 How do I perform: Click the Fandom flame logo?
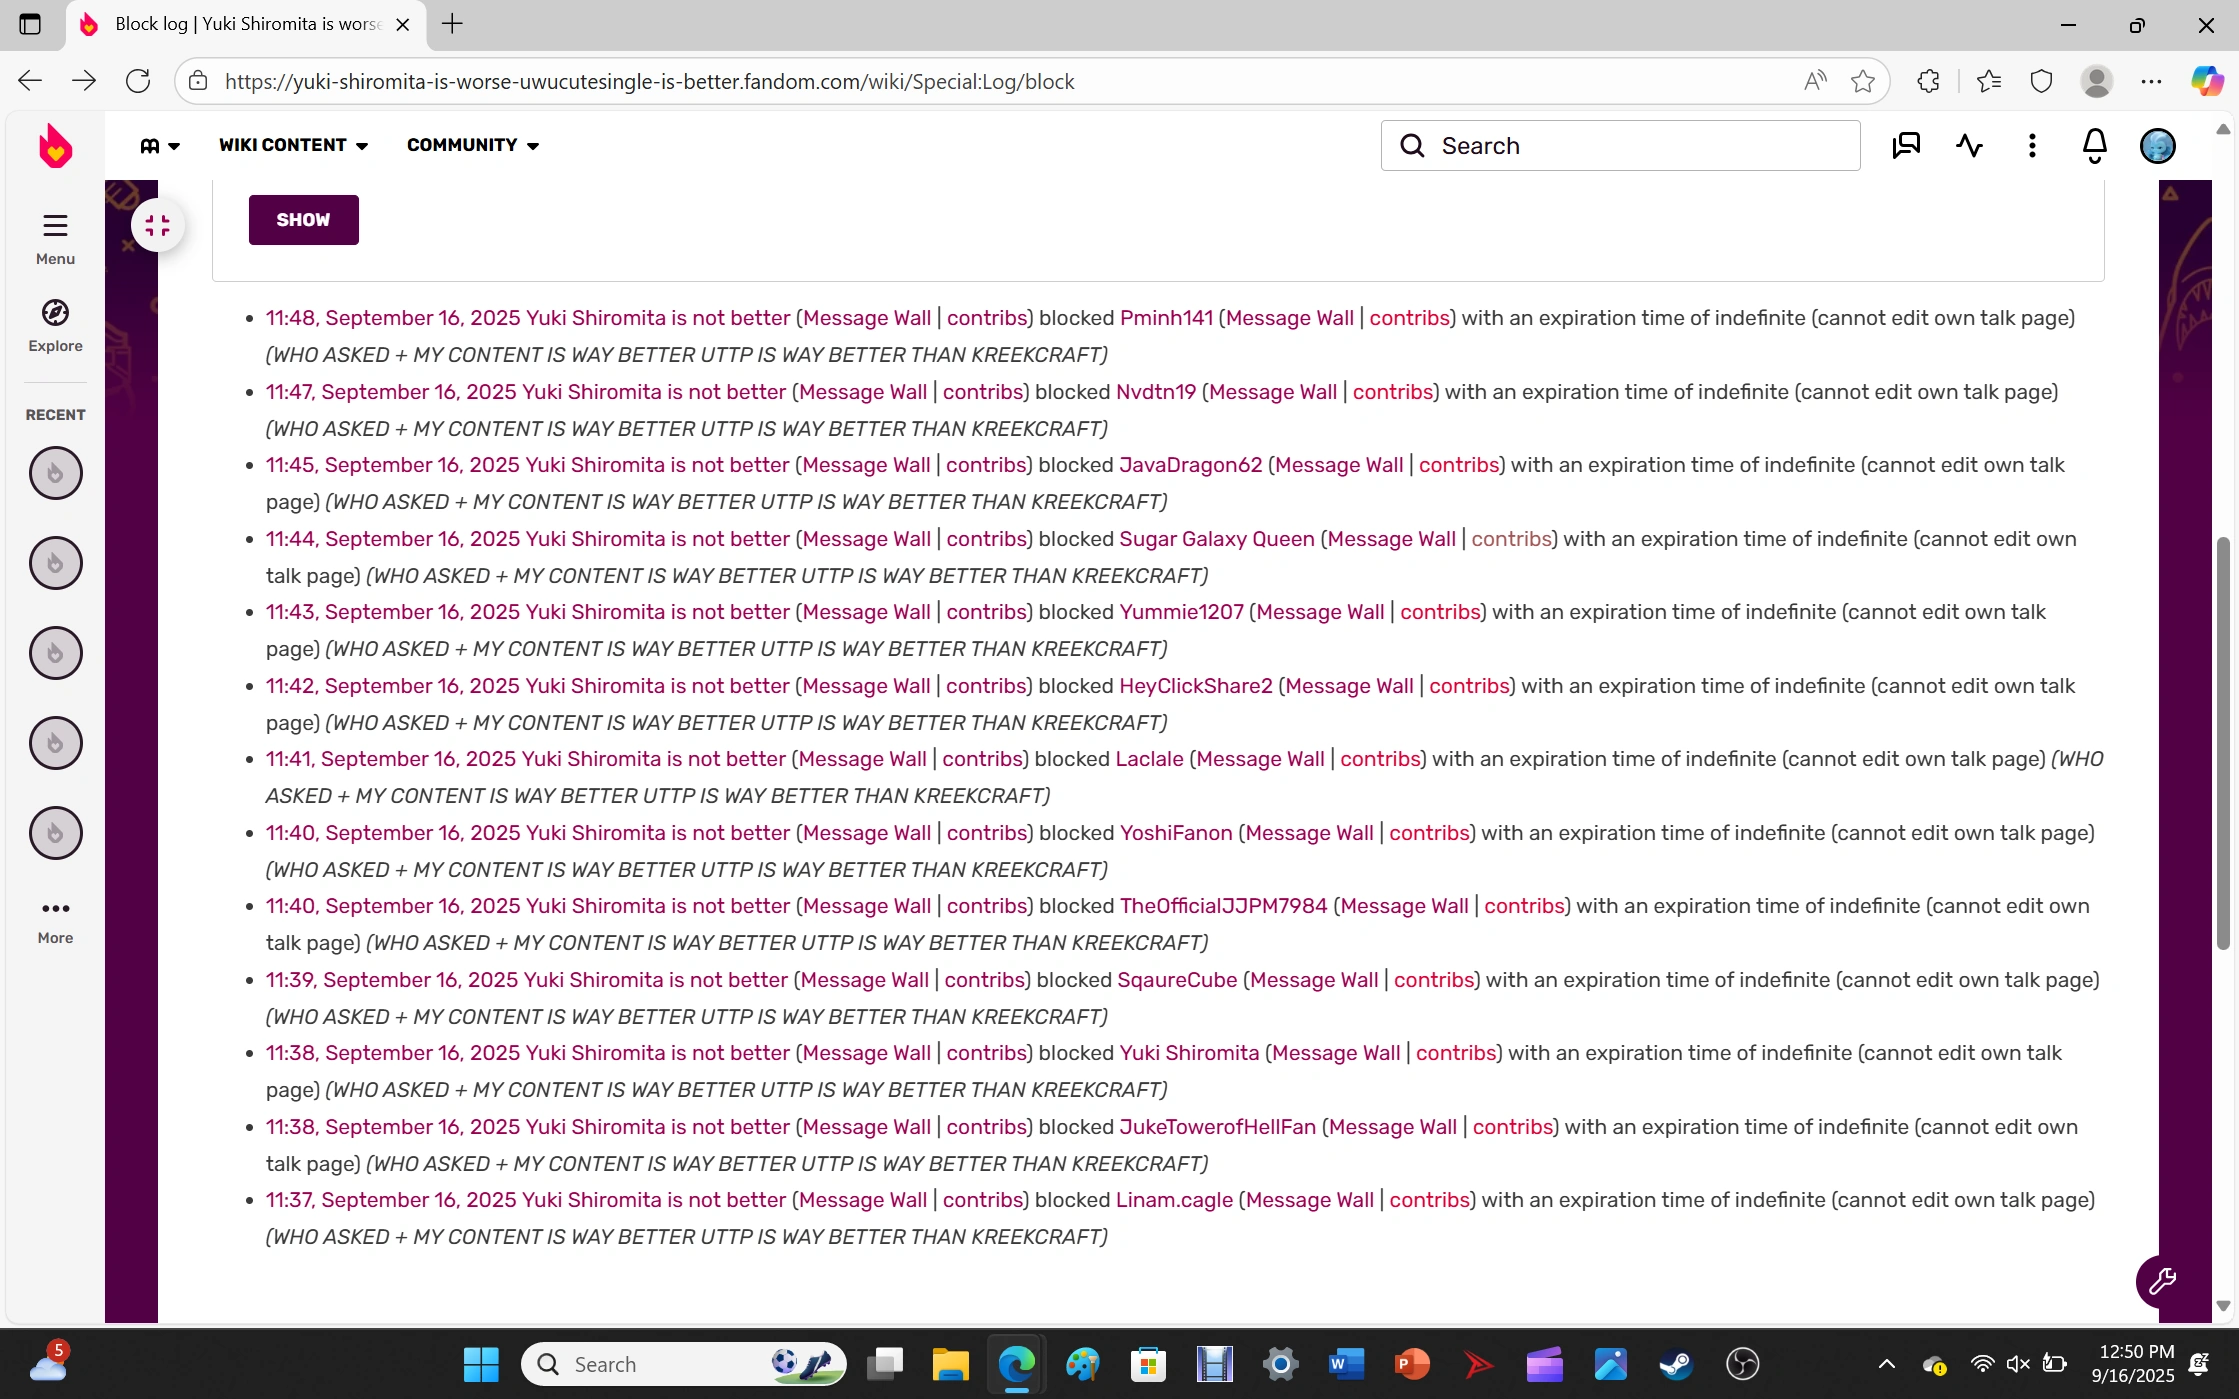click(x=55, y=146)
